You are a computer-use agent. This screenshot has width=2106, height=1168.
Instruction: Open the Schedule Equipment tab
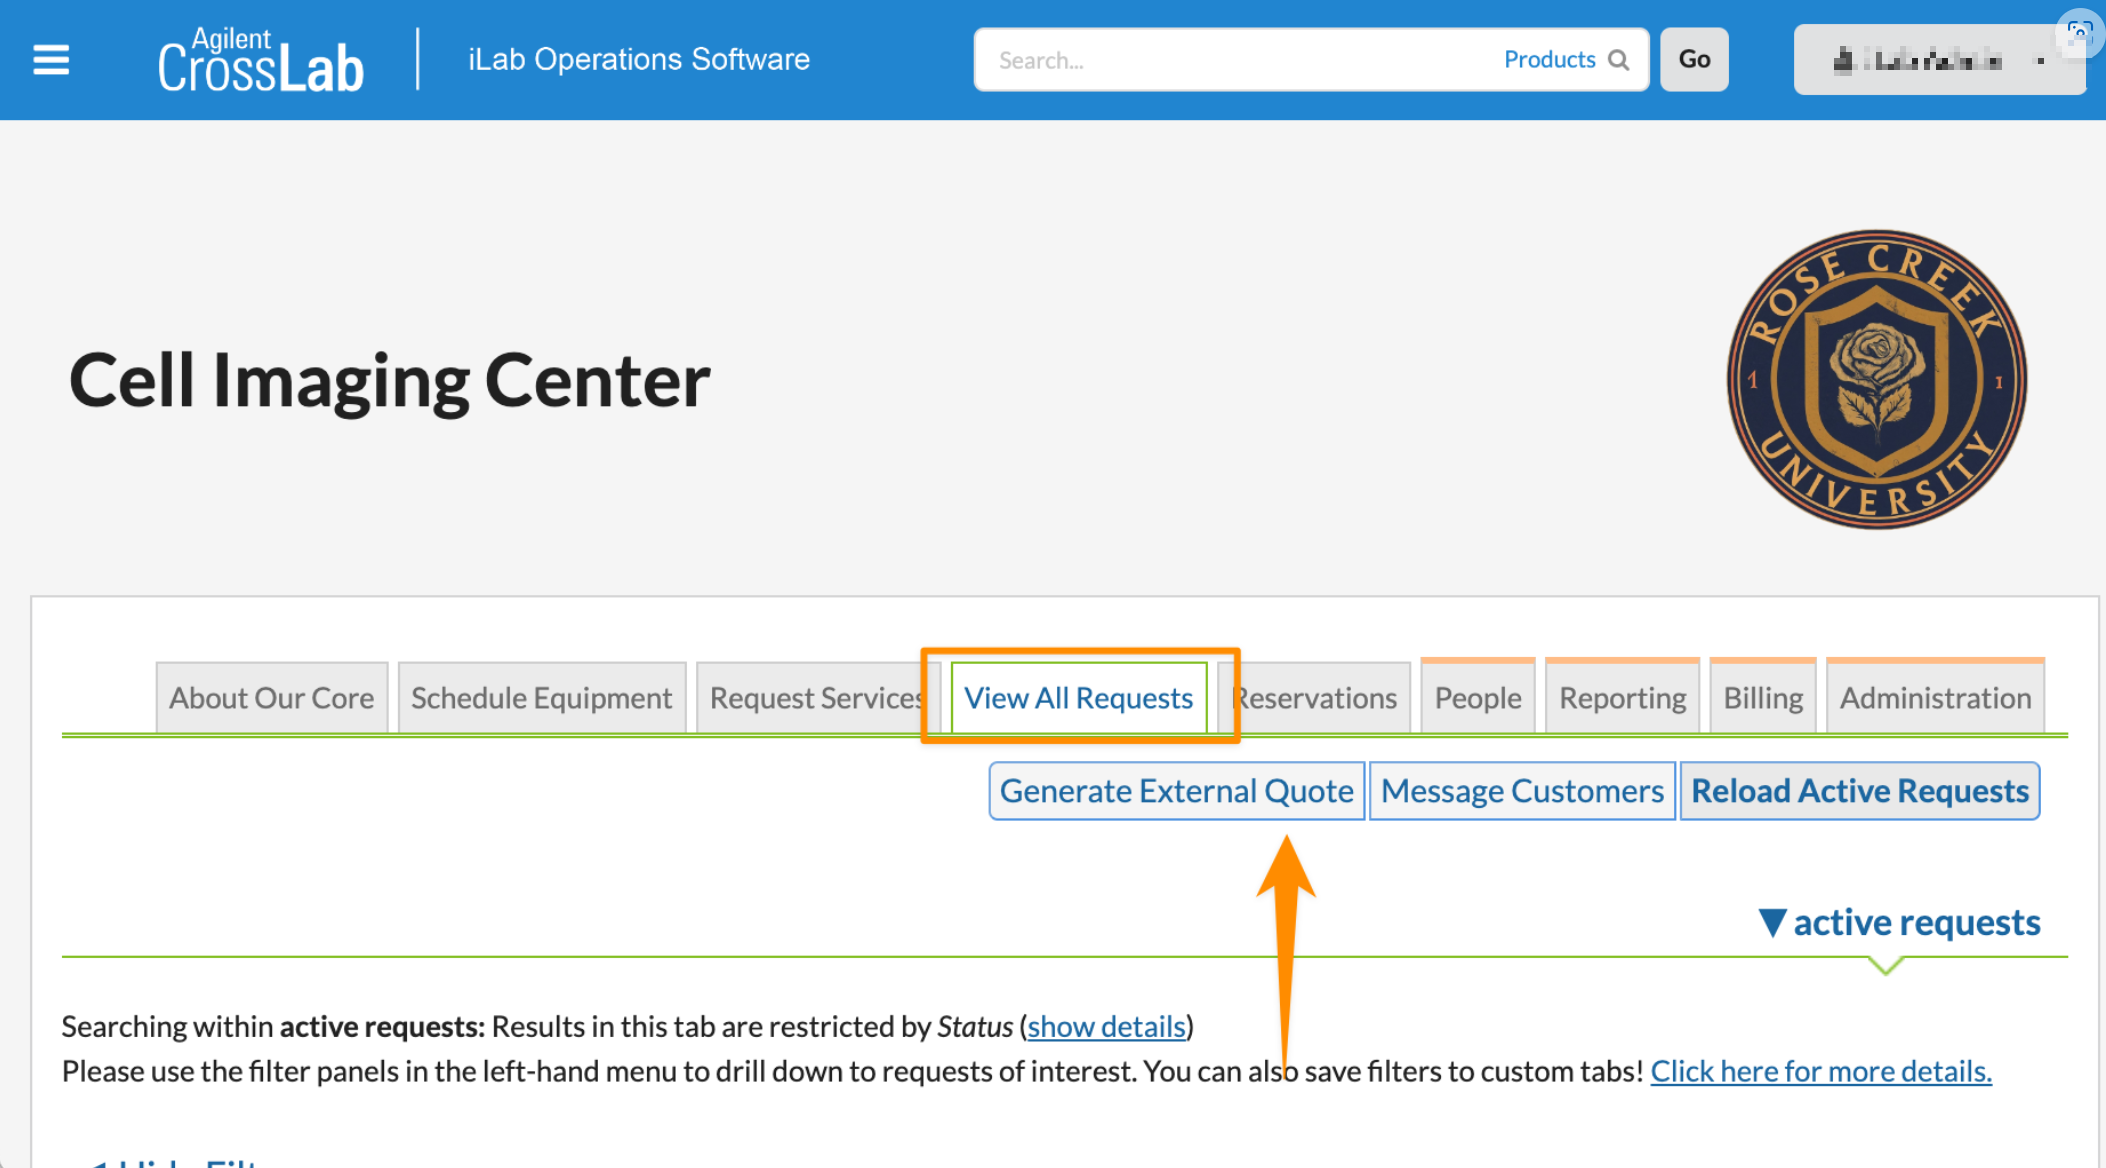[x=541, y=698]
